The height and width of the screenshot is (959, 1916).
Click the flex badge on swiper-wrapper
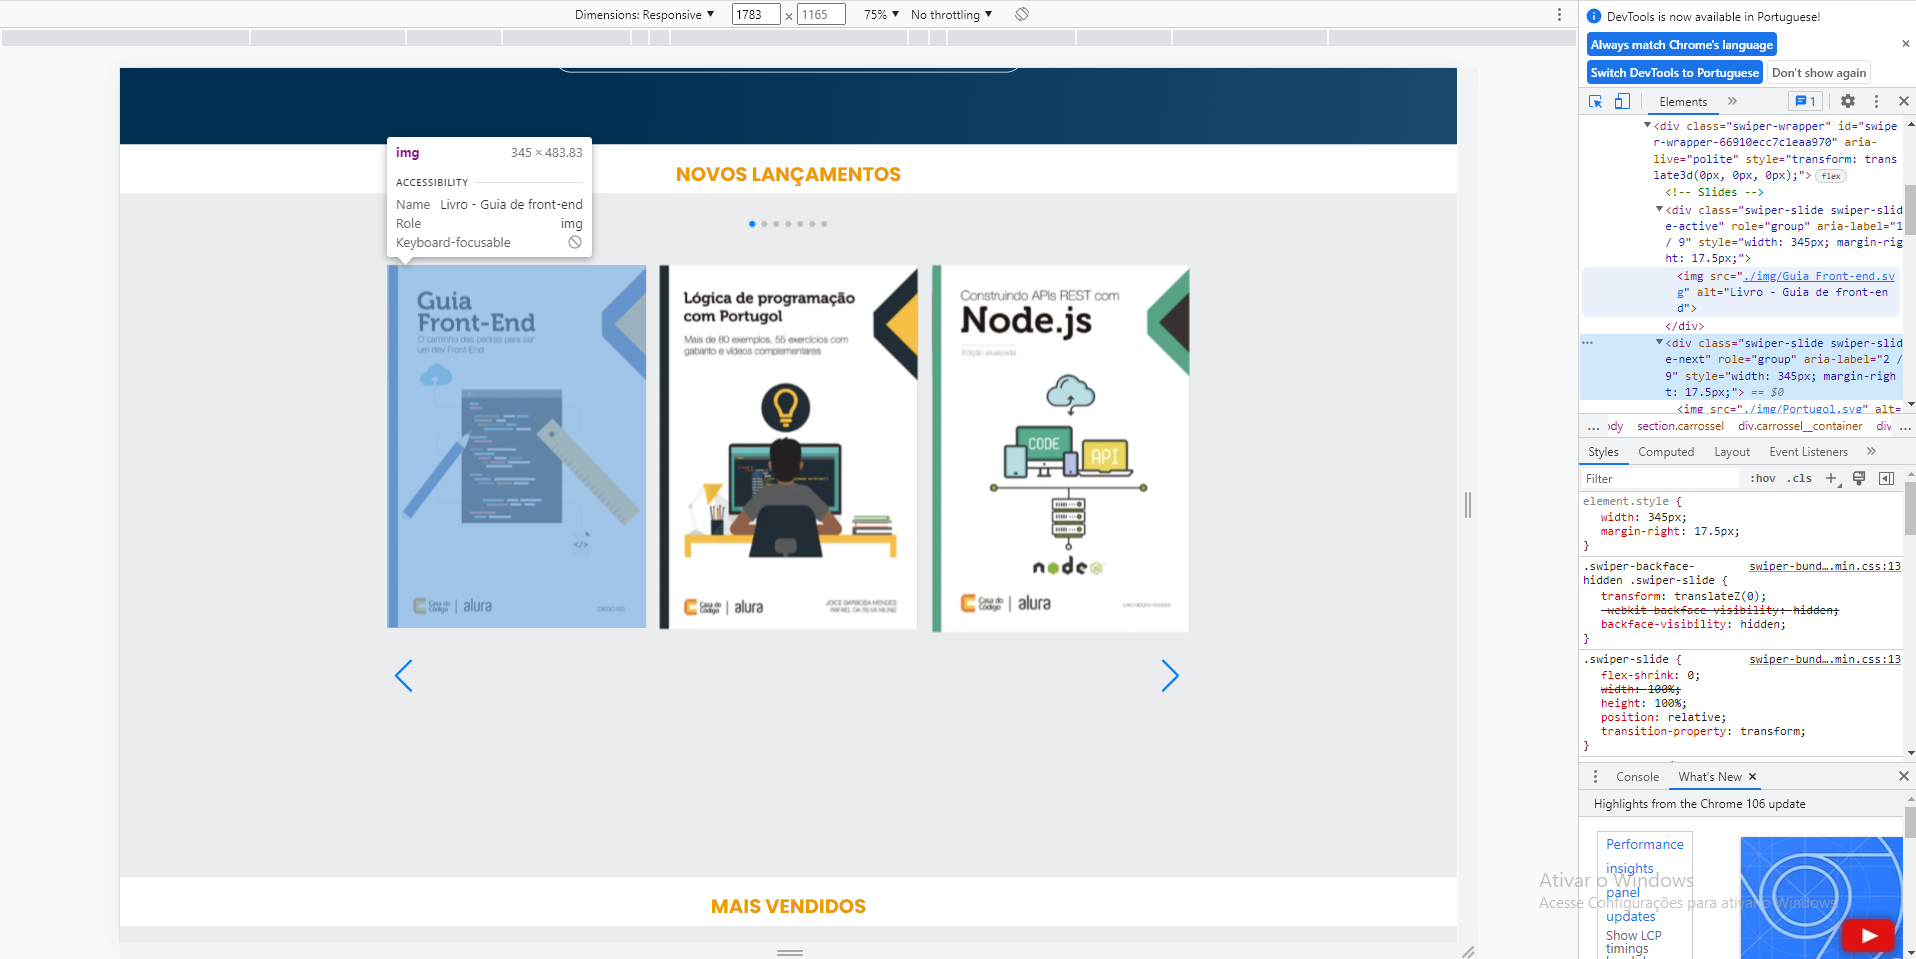click(x=1831, y=176)
